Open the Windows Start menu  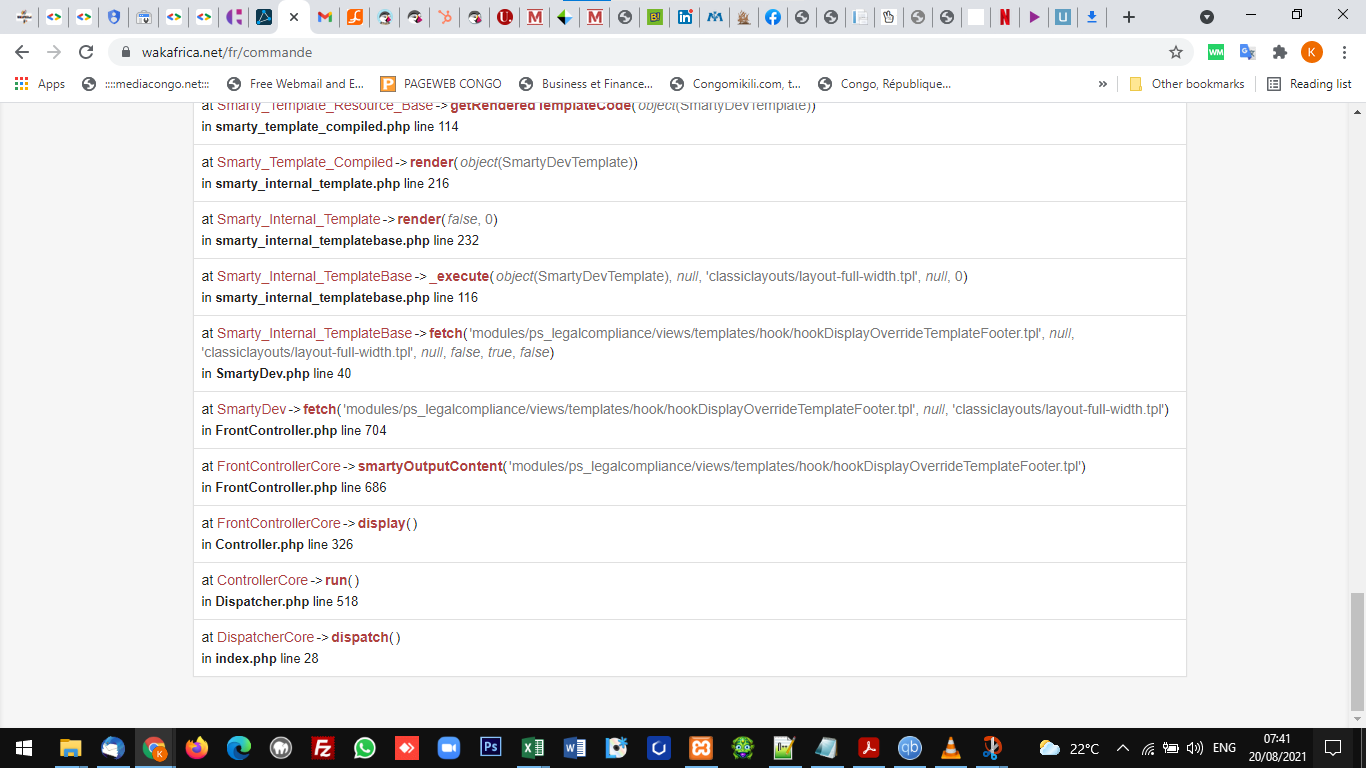24,748
